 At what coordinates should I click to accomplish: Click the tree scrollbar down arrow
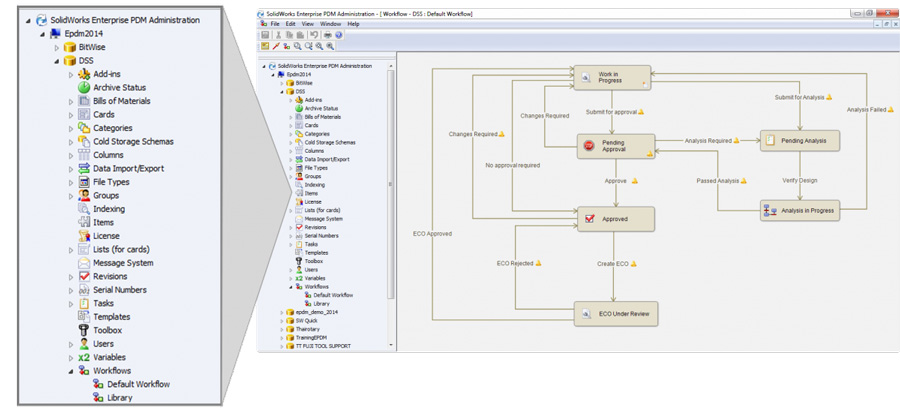tap(391, 346)
